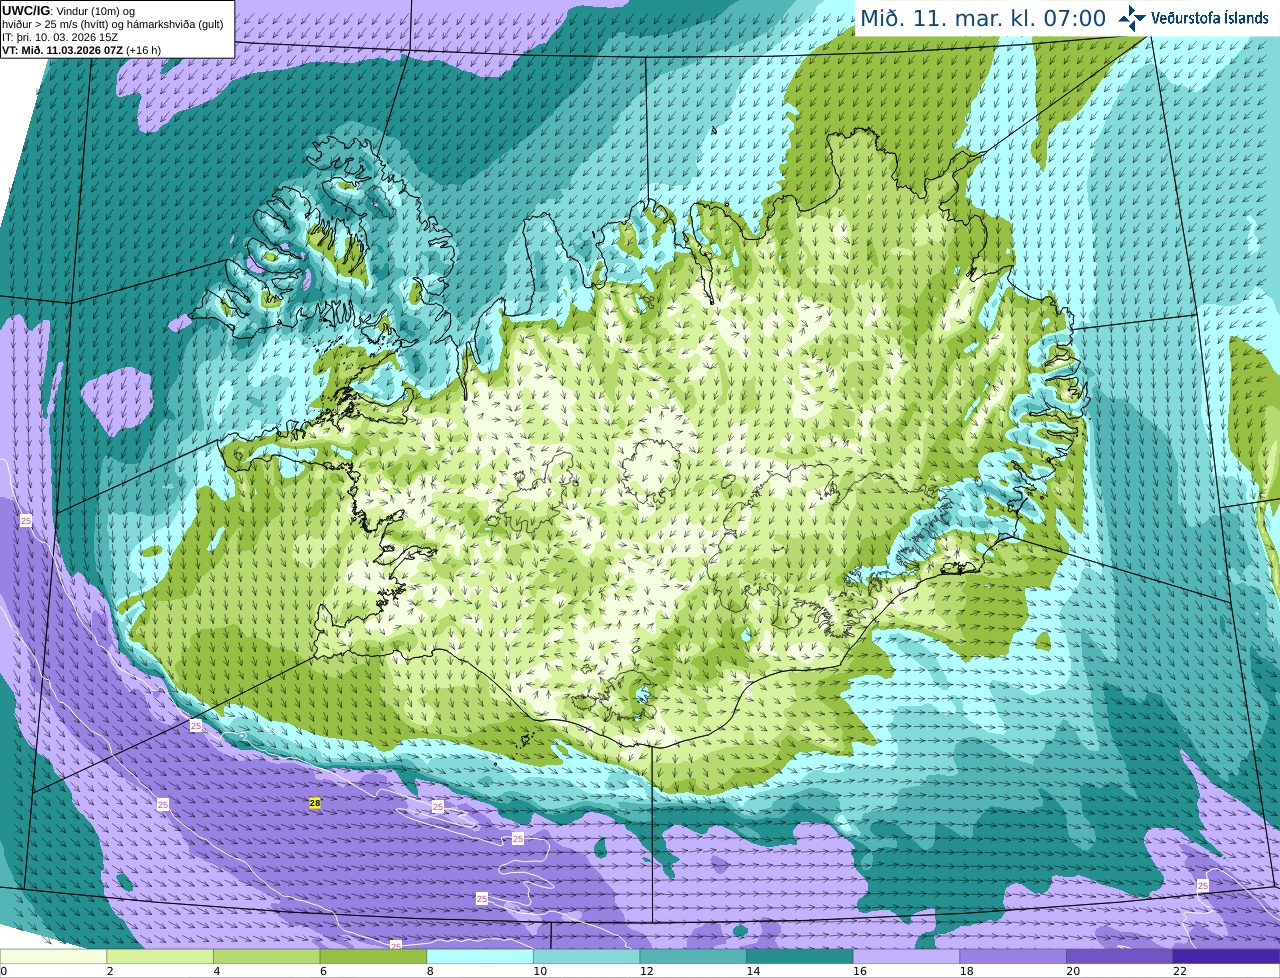Click the 'UWC/IG: Vindur (10m) og' title line

pyautogui.click(x=69, y=11)
